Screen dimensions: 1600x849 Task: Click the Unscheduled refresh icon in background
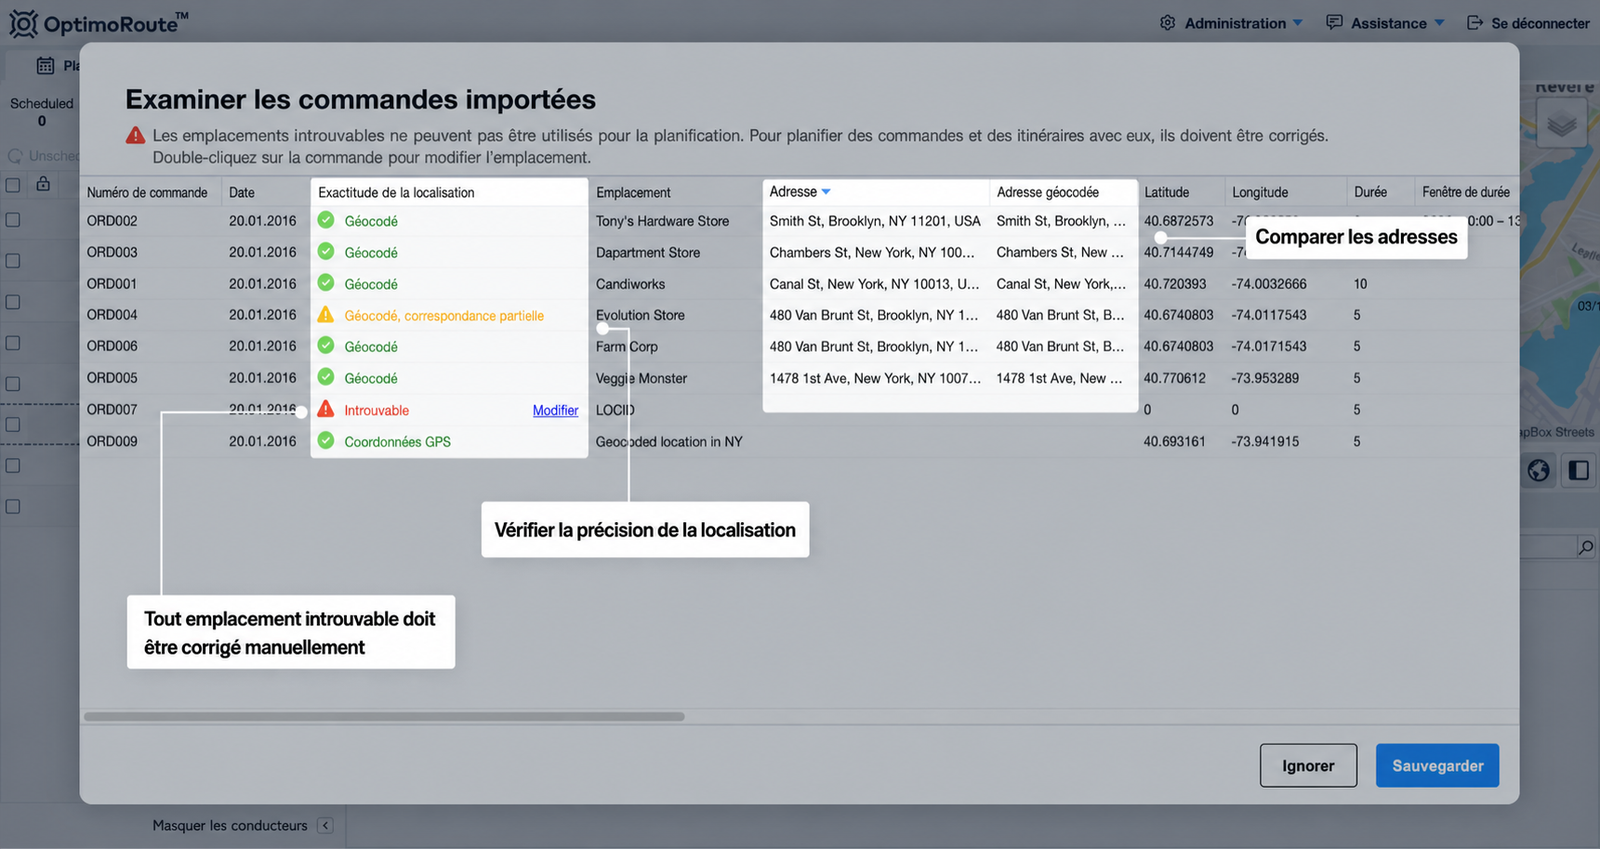15,156
